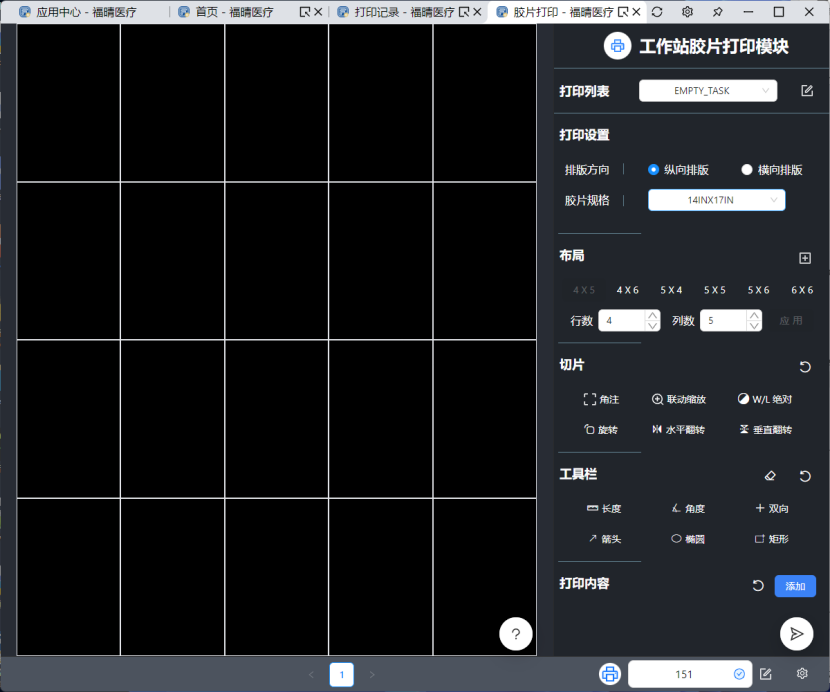Screen dimensions: 830x692
Task: Open the 151 printer selection dropdown
Action: point(688,674)
